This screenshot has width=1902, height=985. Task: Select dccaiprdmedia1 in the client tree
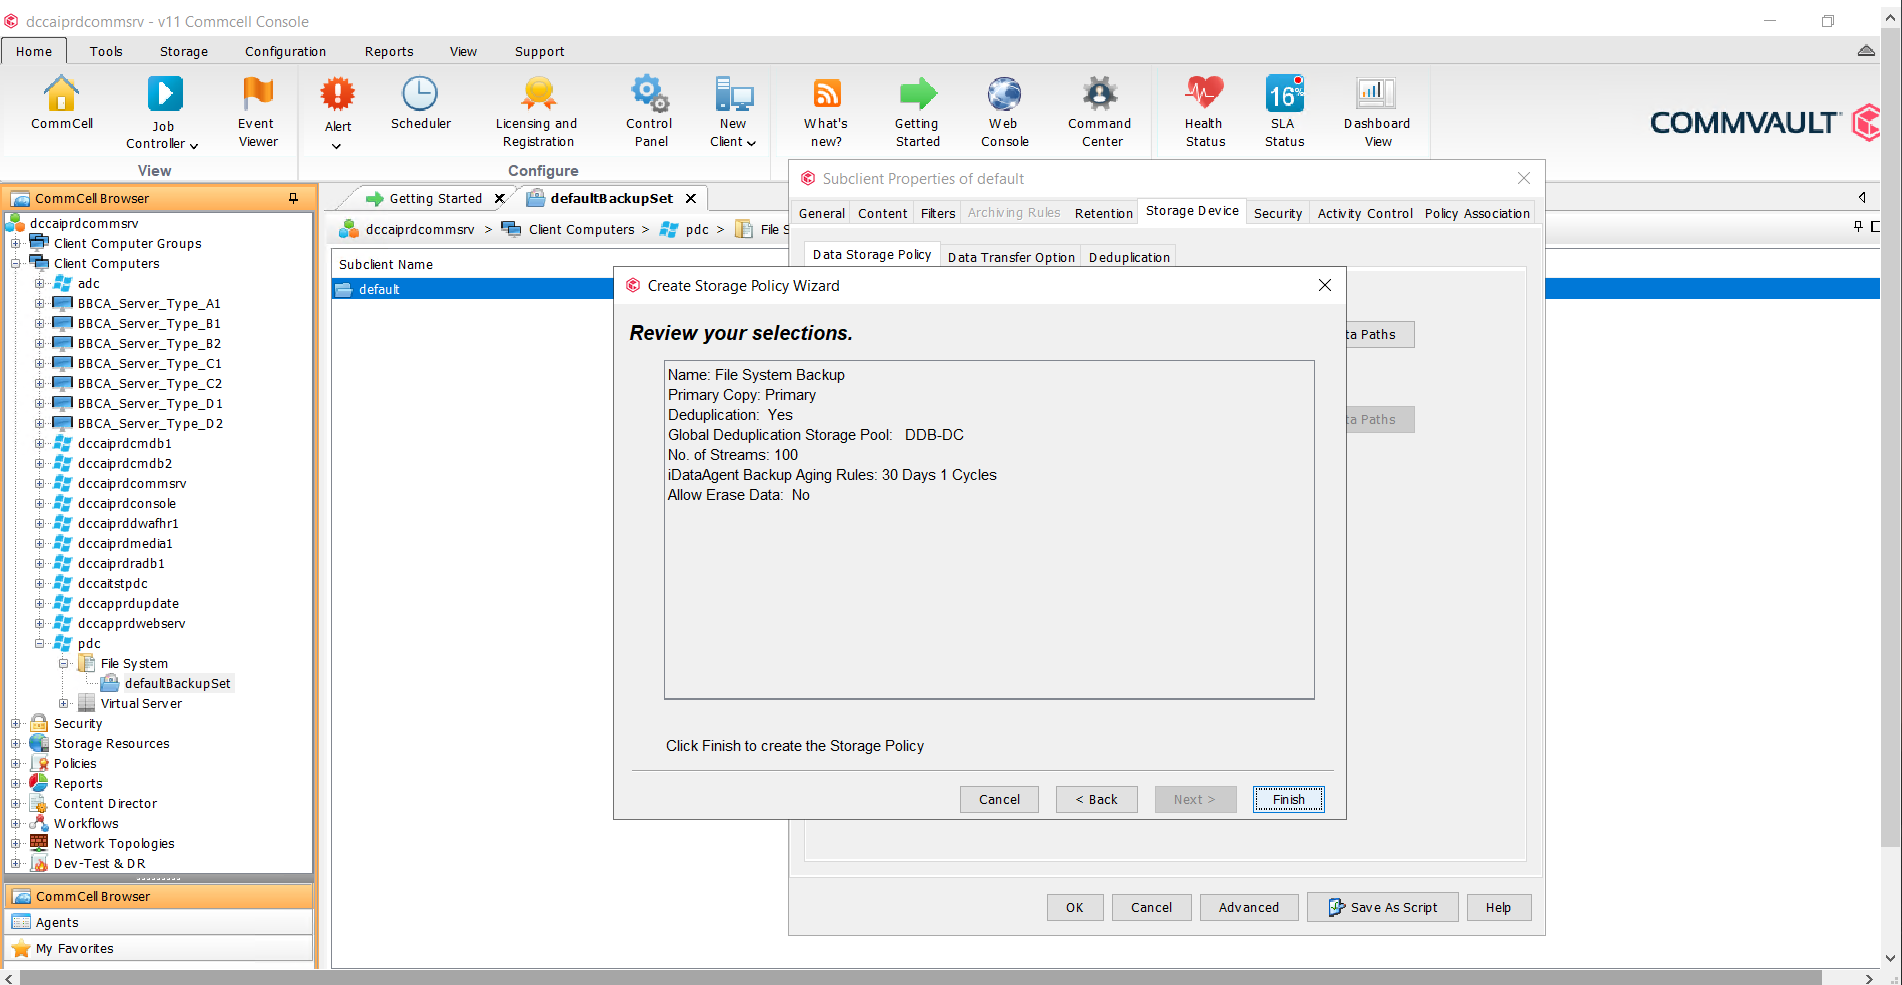tap(125, 543)
